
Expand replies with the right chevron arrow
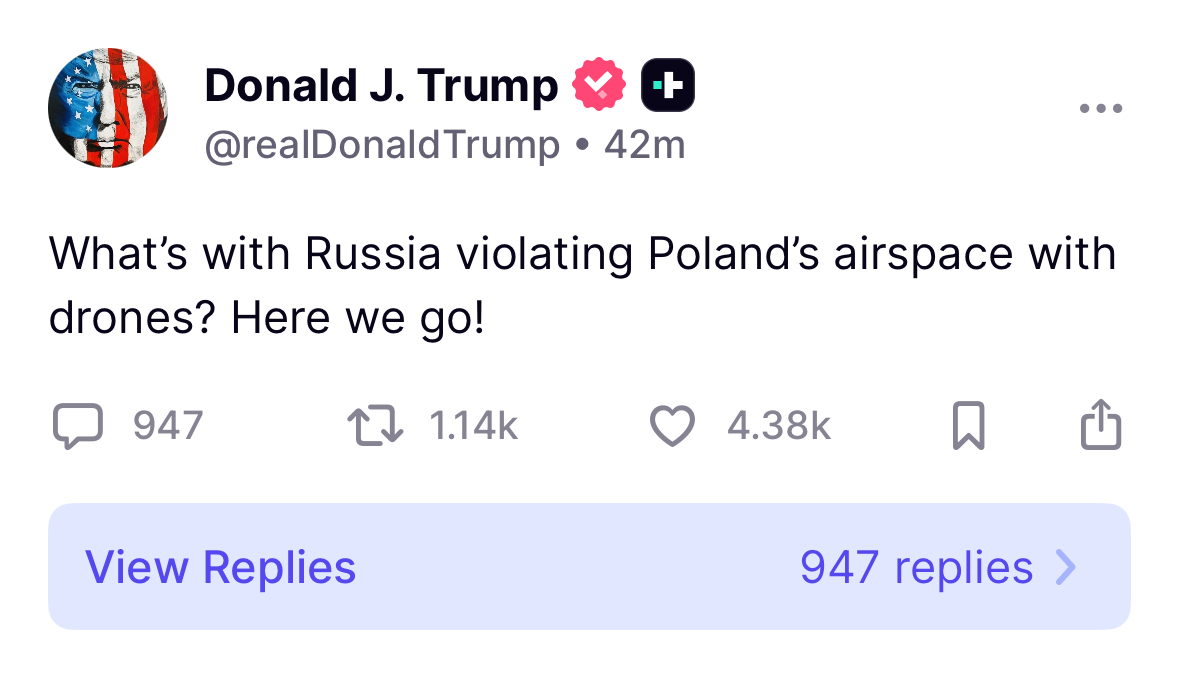(x=1066, y=567)
